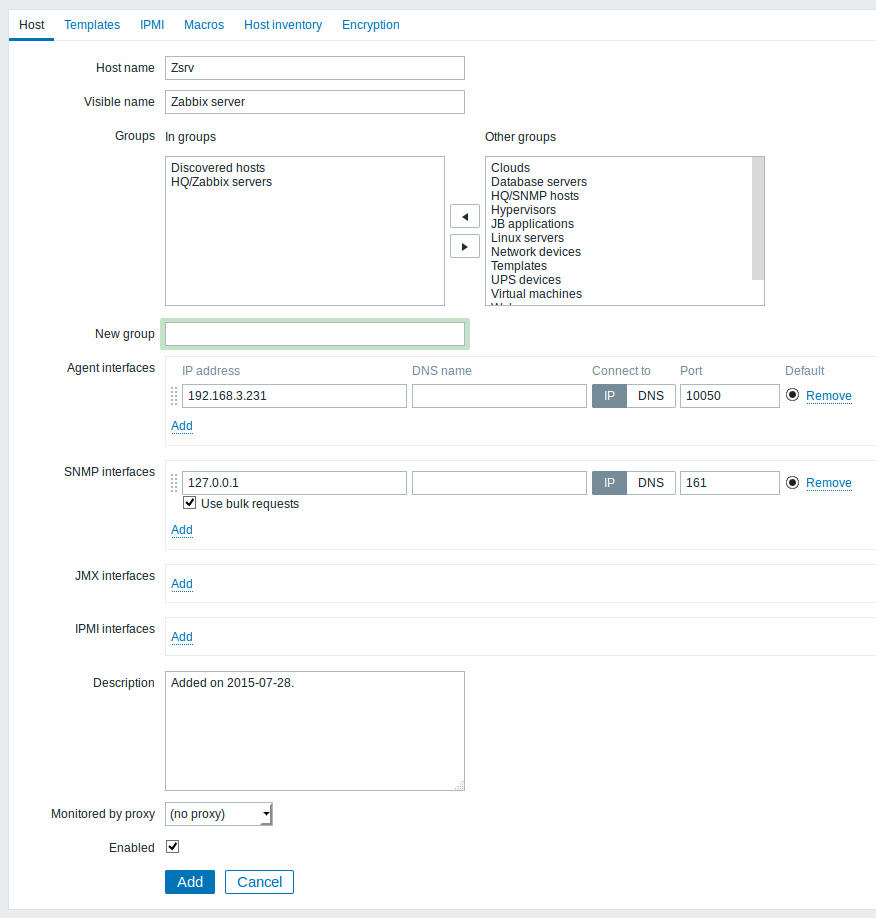Open the Templates tab
The height and width of the screenshot is (918, 876).
click(x=92, y=25)
